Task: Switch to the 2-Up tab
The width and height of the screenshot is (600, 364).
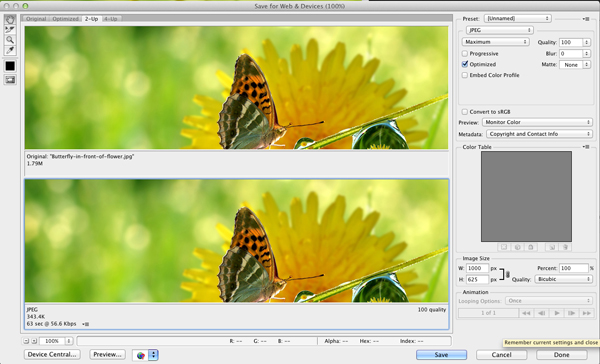Action: tap(91, 19)
